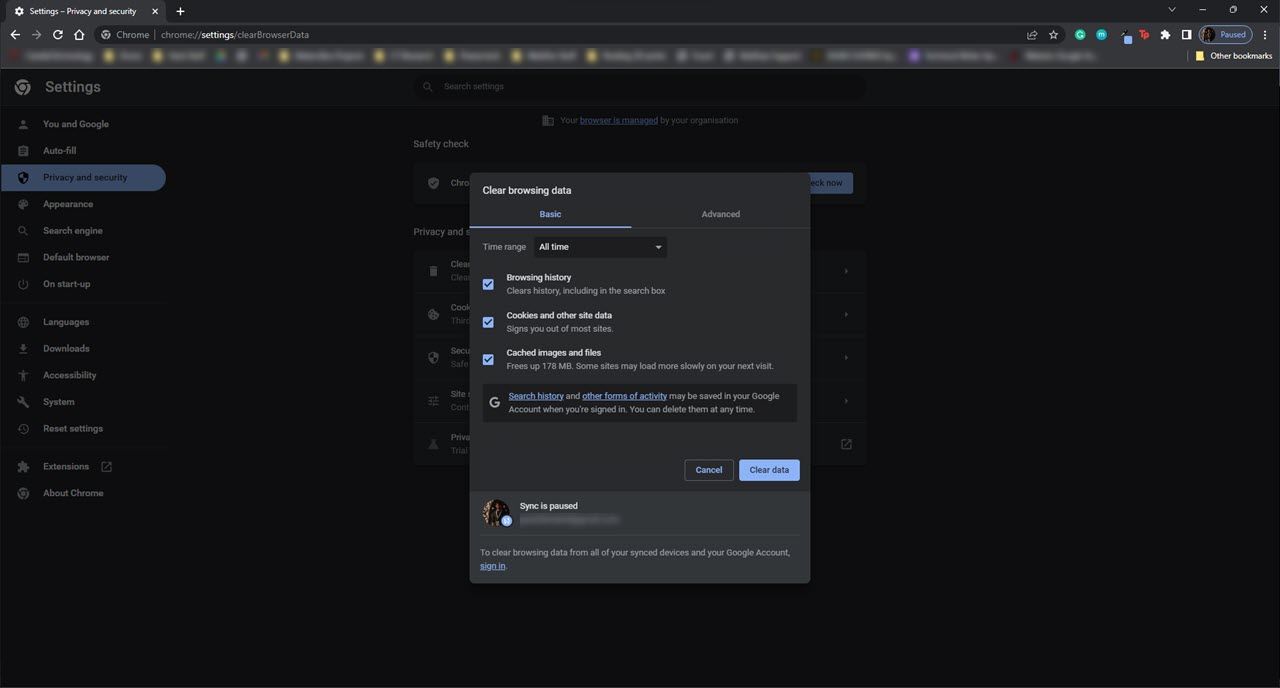Bookmark this tab with star icon

pyautogui.click(x=1053, y=34)
